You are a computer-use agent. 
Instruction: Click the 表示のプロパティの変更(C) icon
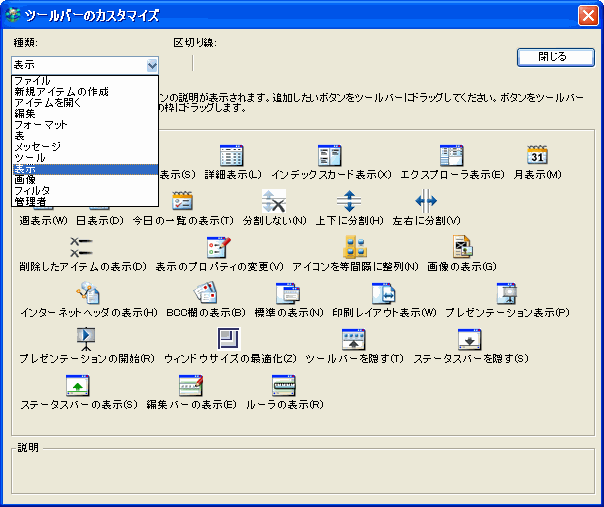[x=217, y=247]
